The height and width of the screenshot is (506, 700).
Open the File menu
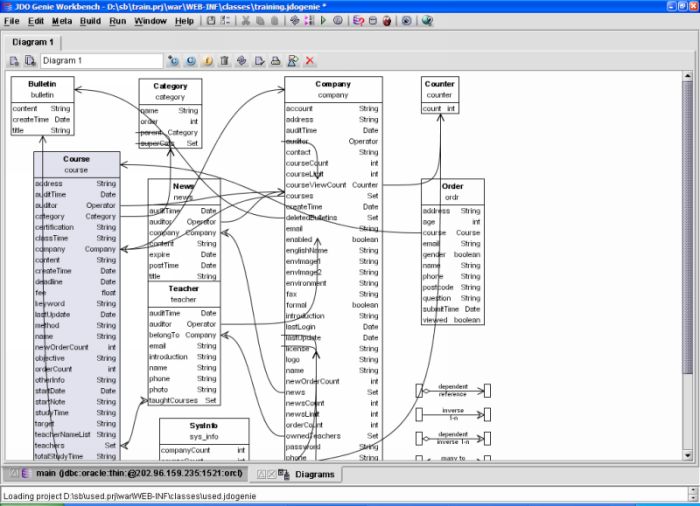pyautogui.click(x=12, y=21)
